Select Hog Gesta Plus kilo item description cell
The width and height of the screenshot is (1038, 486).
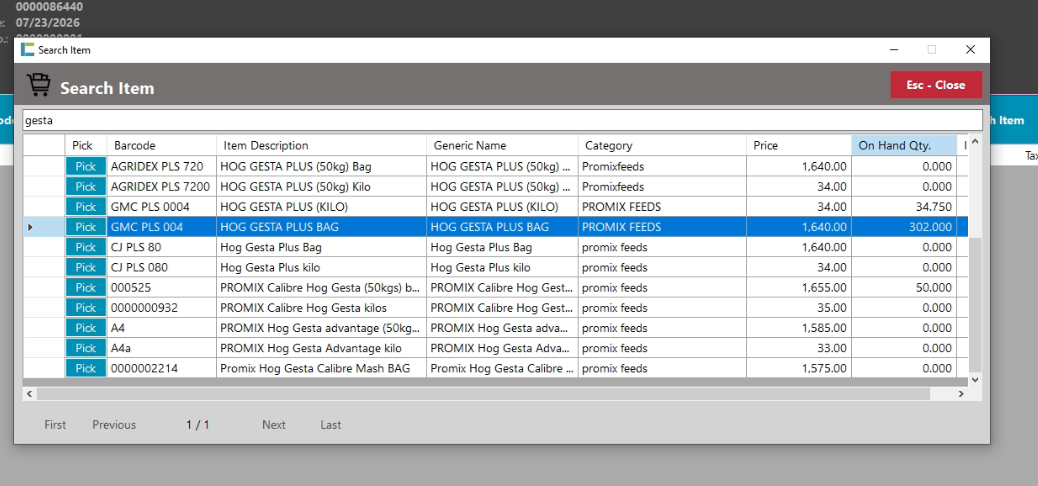tap(321, 267)
